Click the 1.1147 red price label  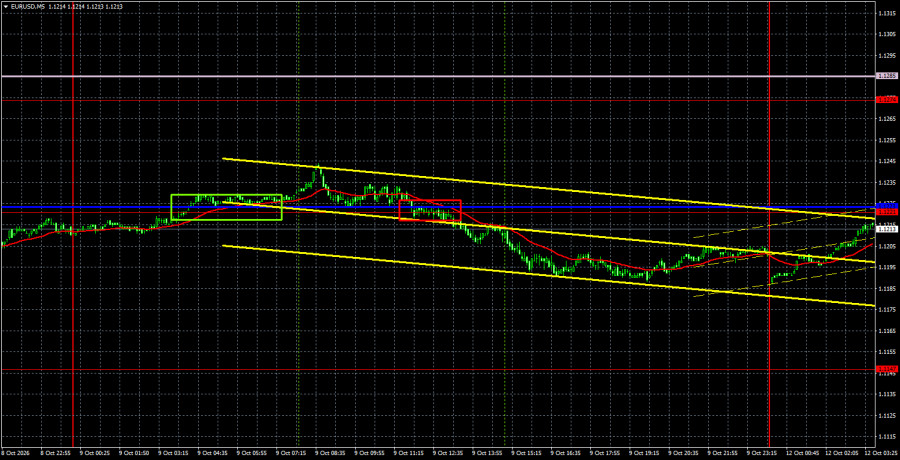[887, 368]
